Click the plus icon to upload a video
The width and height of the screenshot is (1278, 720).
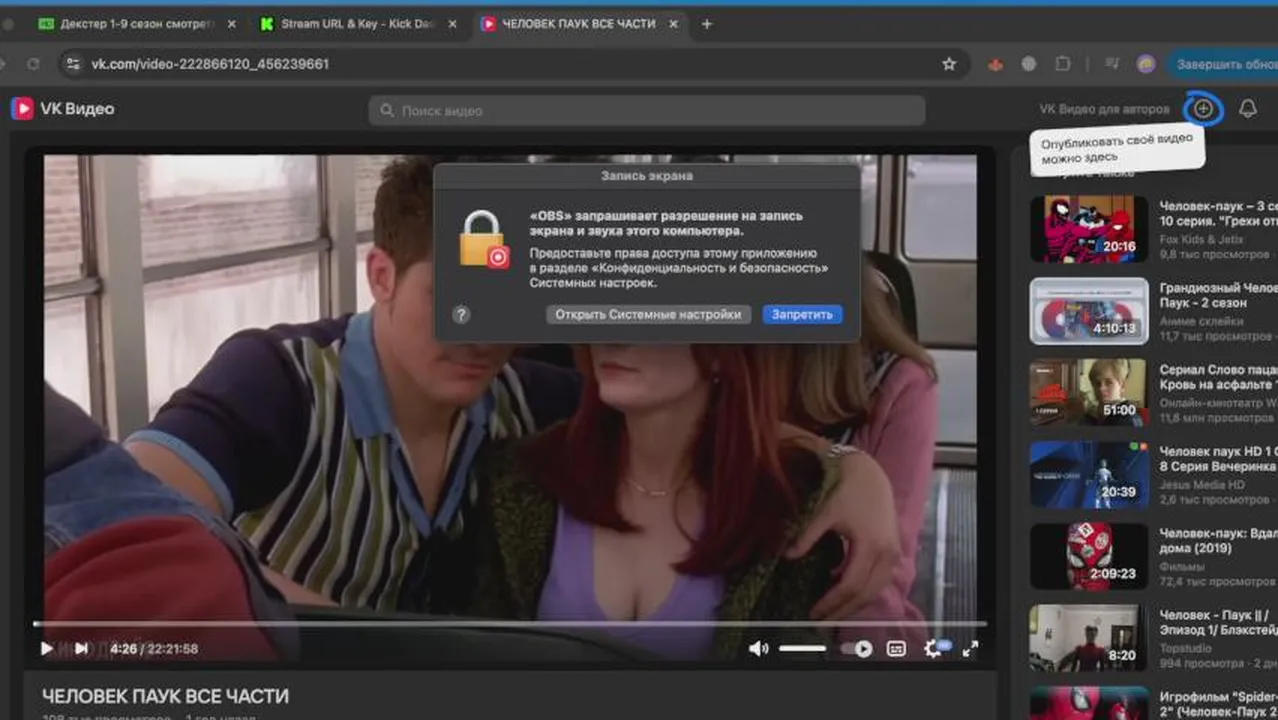point(1204,108)
